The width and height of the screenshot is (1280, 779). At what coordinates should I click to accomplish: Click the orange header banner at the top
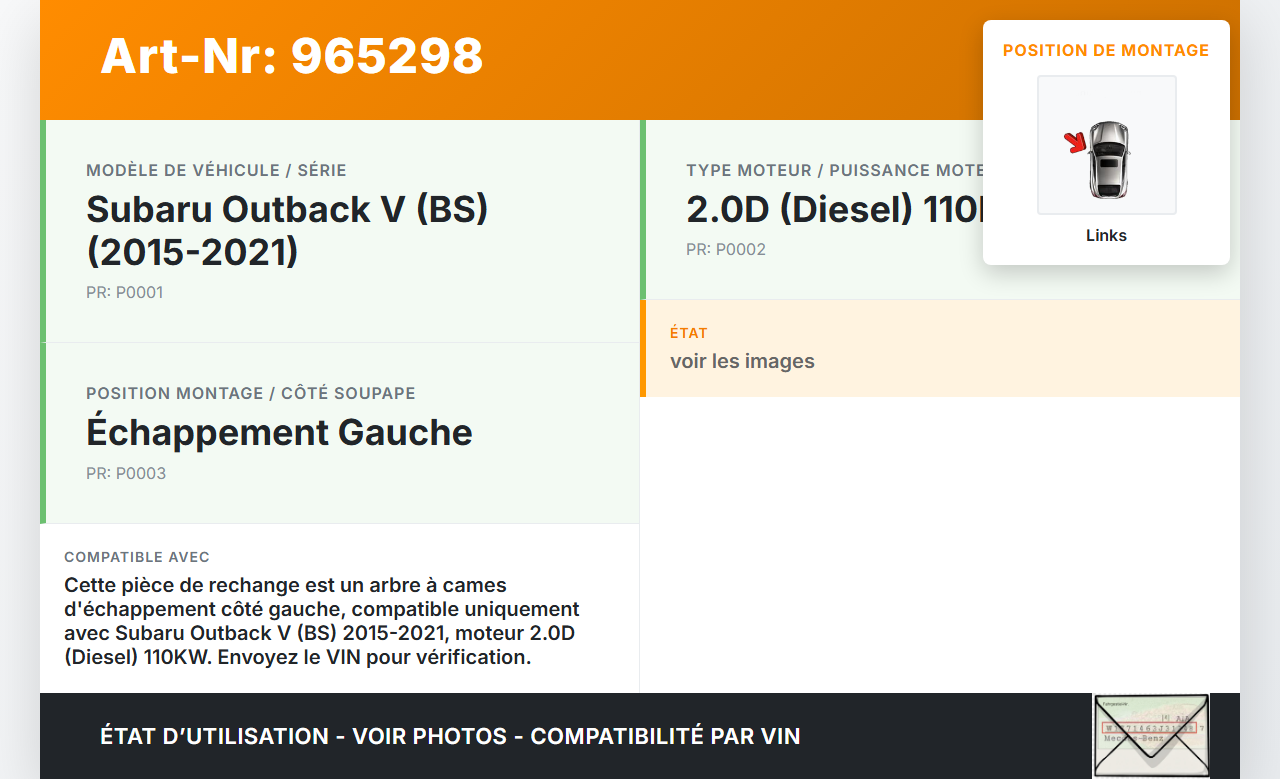(x=640, y=59)
